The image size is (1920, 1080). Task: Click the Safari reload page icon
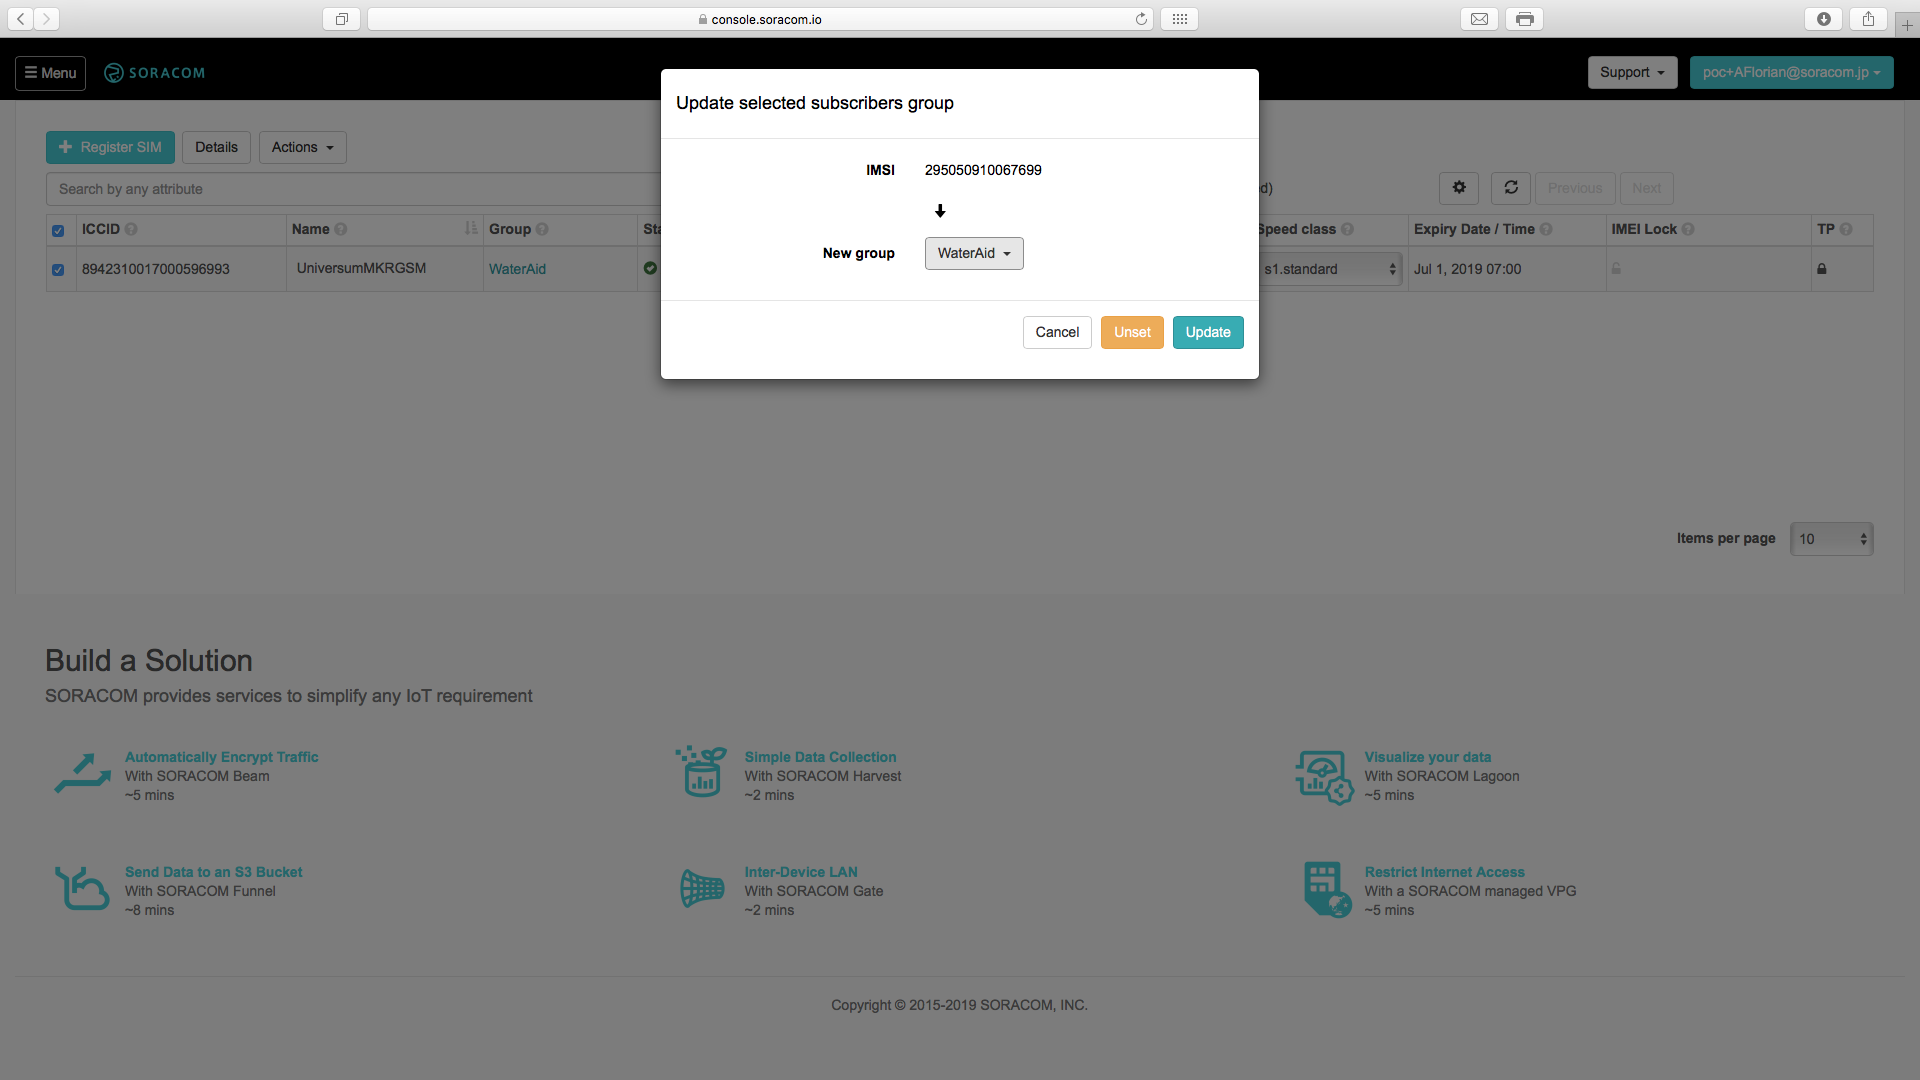coord(1141,19)
